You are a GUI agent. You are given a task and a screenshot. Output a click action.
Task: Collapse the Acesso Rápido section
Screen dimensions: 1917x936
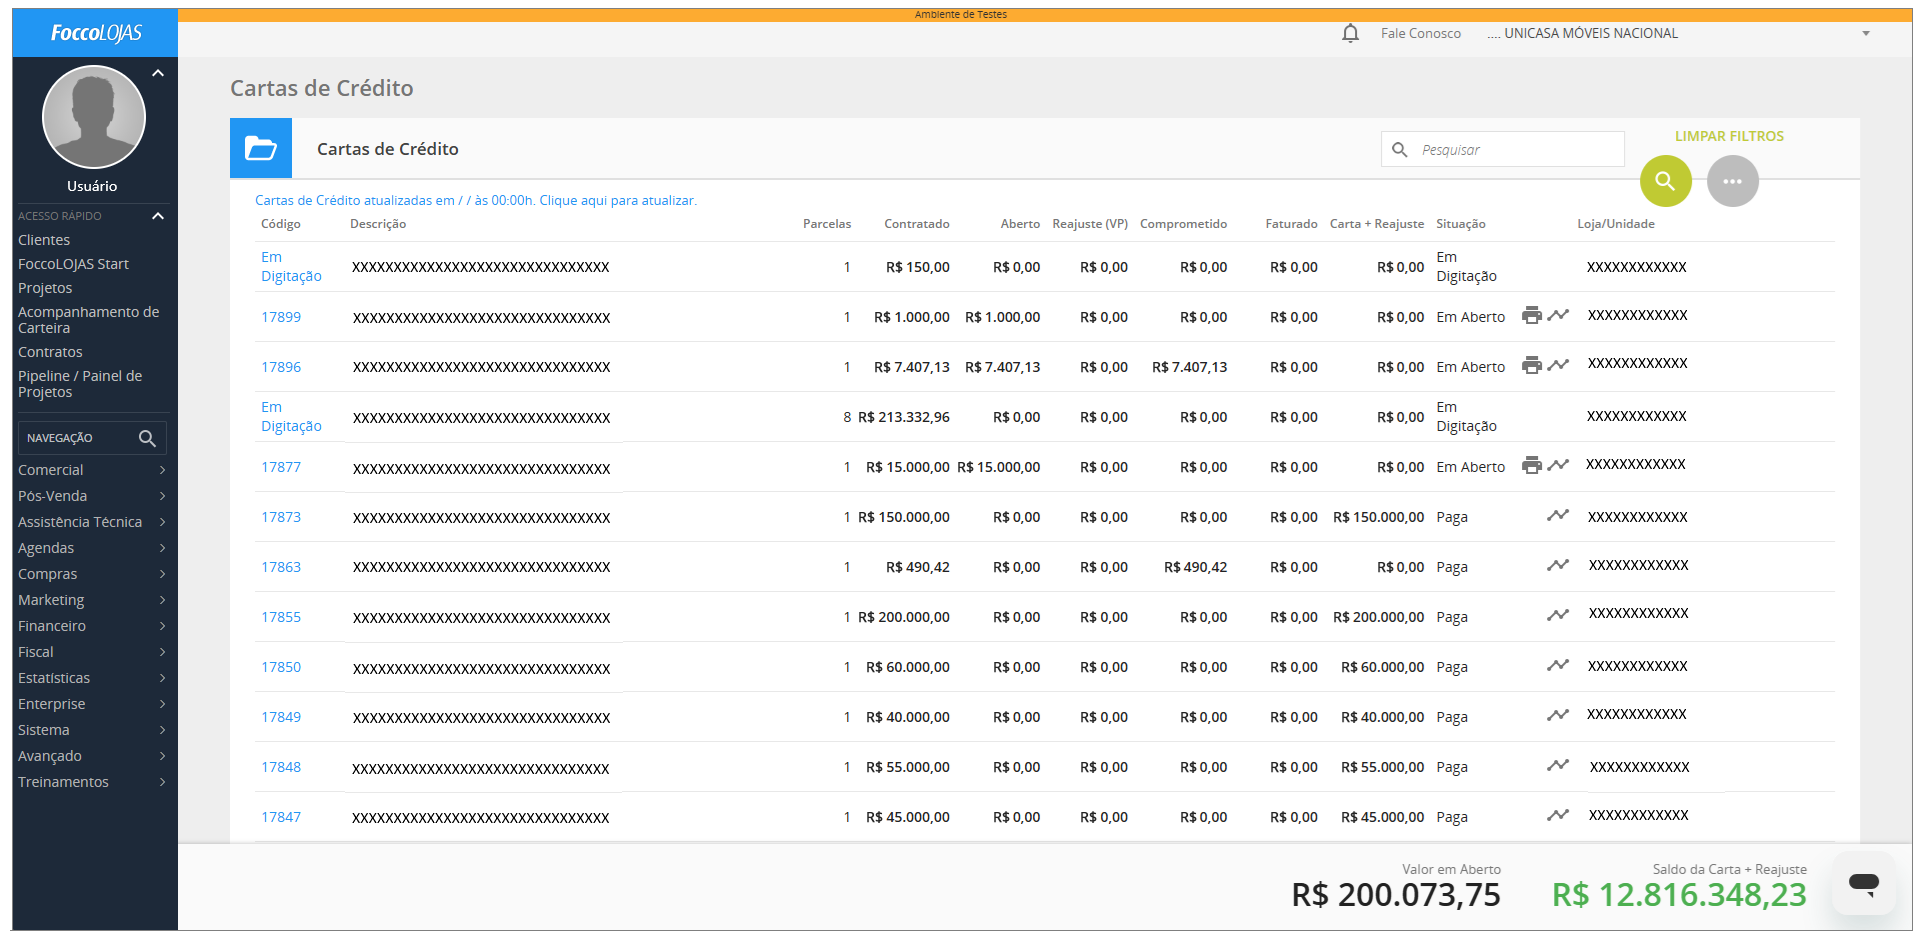tap(158, 216)
